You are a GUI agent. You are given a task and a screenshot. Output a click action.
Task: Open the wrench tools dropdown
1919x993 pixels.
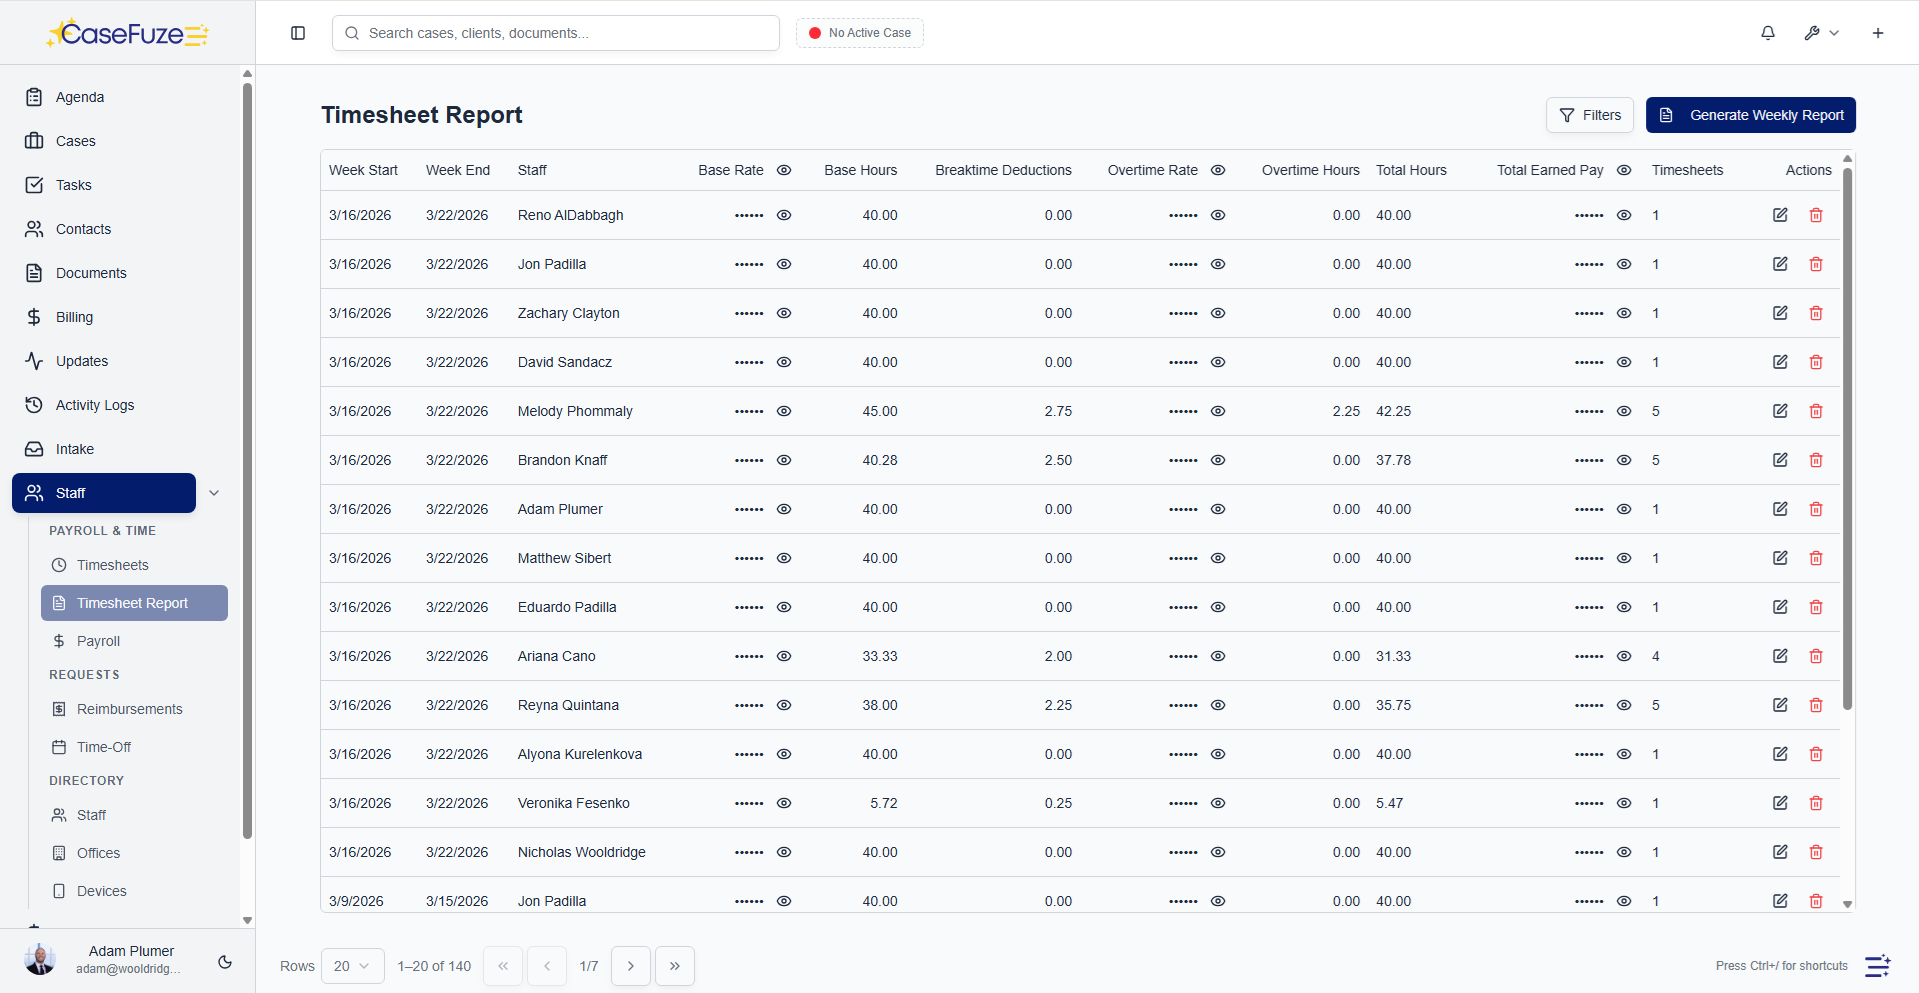coord(1821,33)
